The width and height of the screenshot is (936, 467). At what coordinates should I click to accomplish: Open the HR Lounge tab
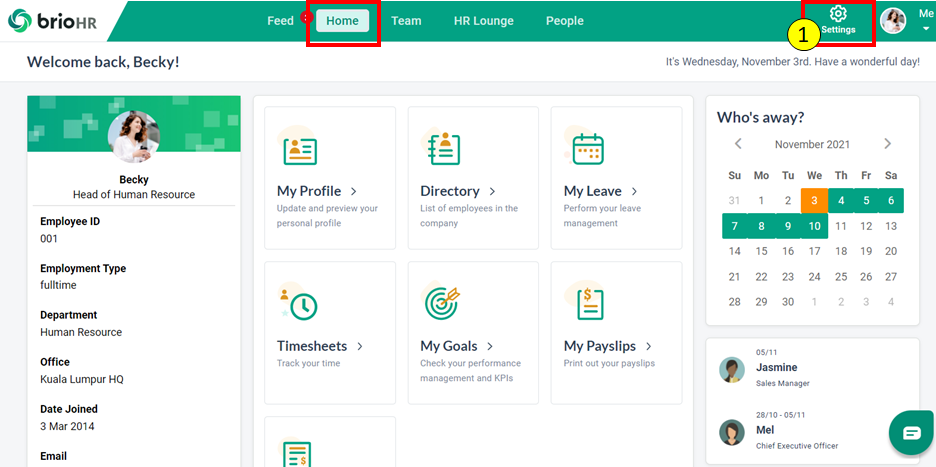pos(484,21)
